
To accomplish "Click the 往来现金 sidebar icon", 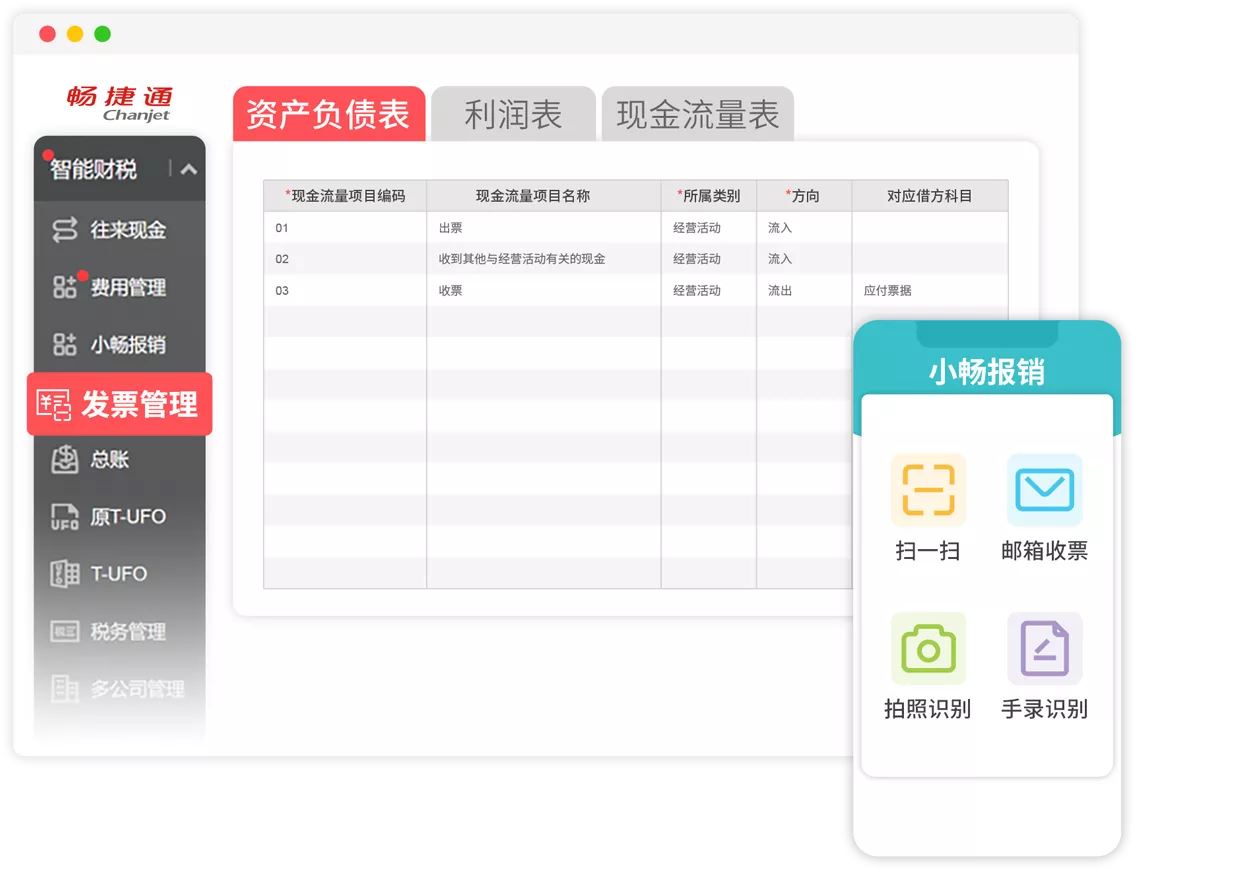I will pyautogui.click(x=64, y=230).
